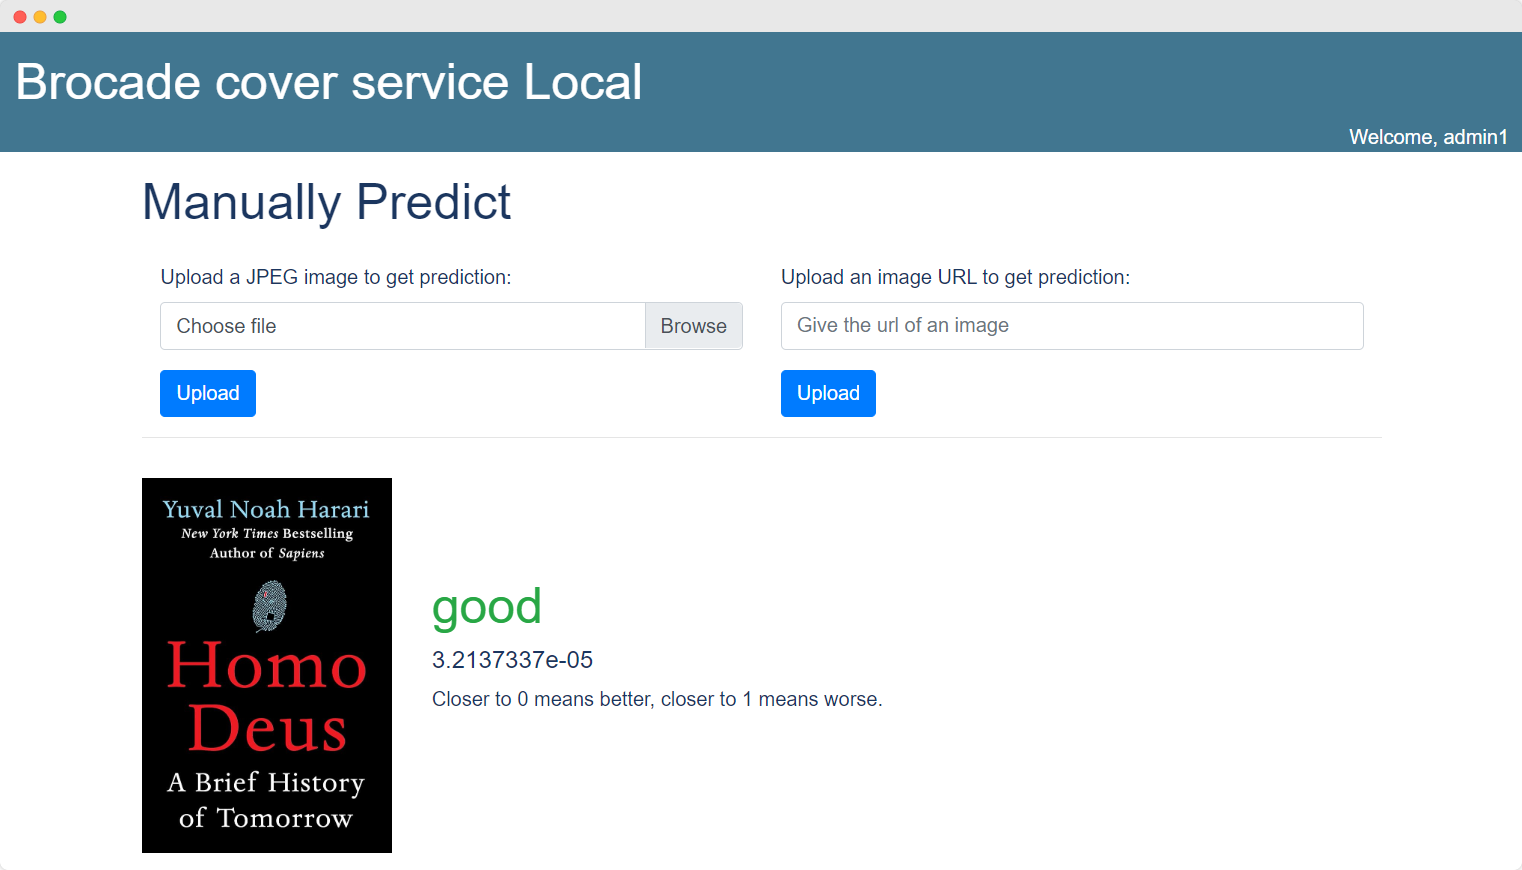This screenshot has height=870, width=1522.
Task: Click the Browse button for file selection
Action: tap(693, 326)
